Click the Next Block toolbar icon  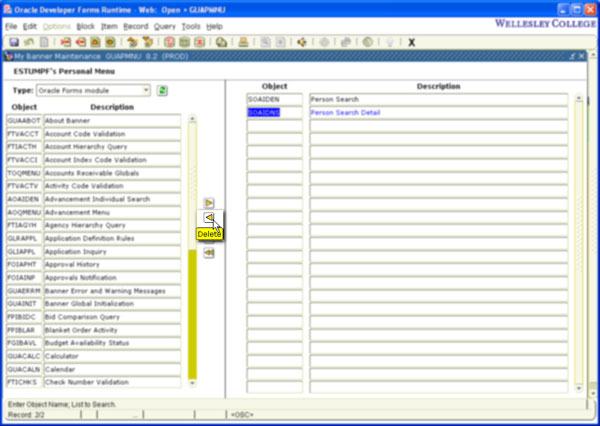click(147, 42)
